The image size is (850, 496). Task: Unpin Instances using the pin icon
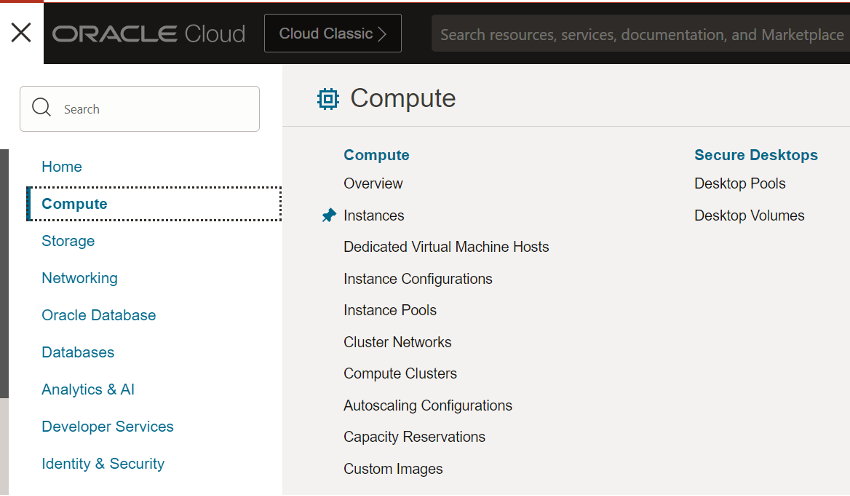tap(329, 215)
